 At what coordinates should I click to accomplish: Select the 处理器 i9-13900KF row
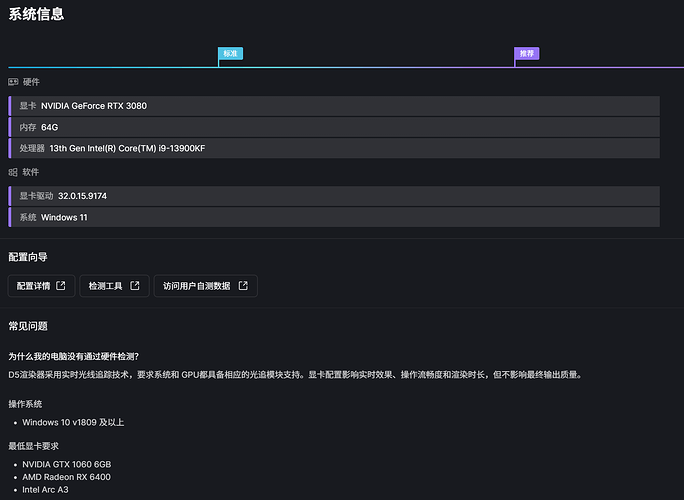click(334, 148)
